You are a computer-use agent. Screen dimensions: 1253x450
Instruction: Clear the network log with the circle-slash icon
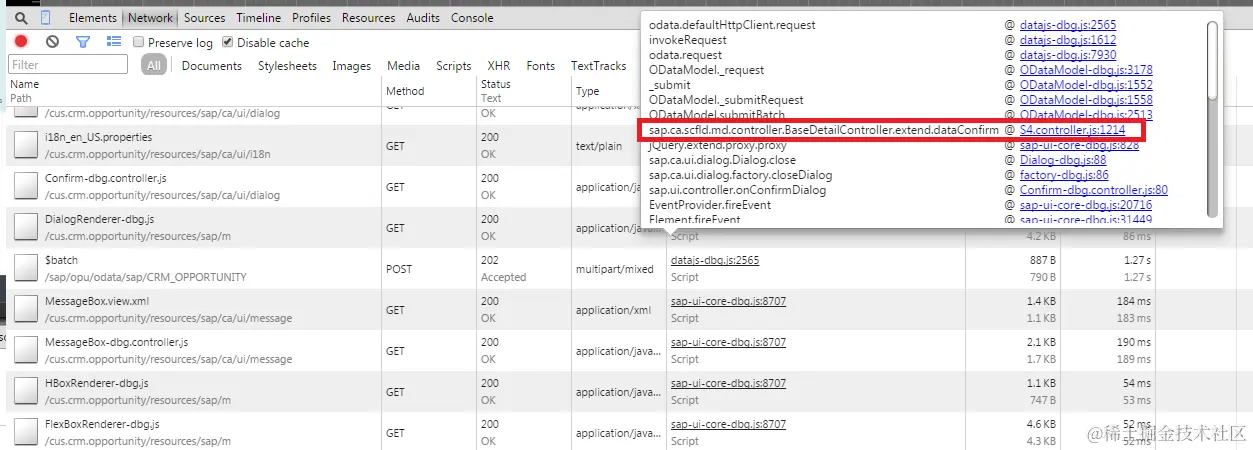coord(52,42)
